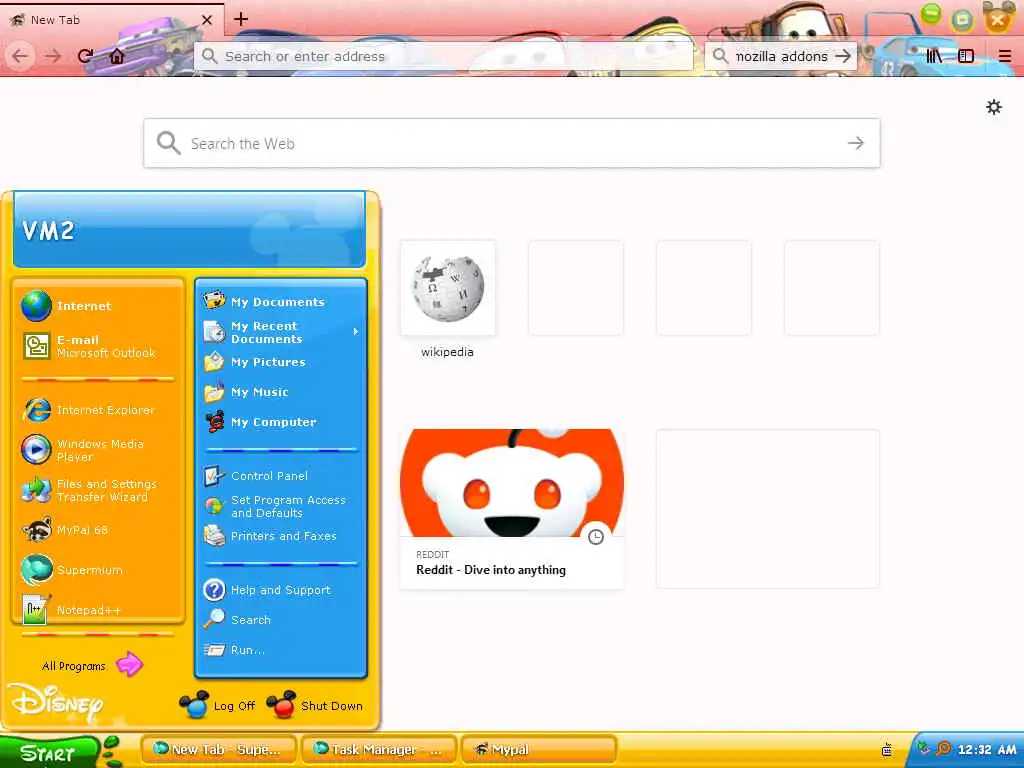Launch Internet from the Start menu
1024x768 pixels.
coord(98,306)
